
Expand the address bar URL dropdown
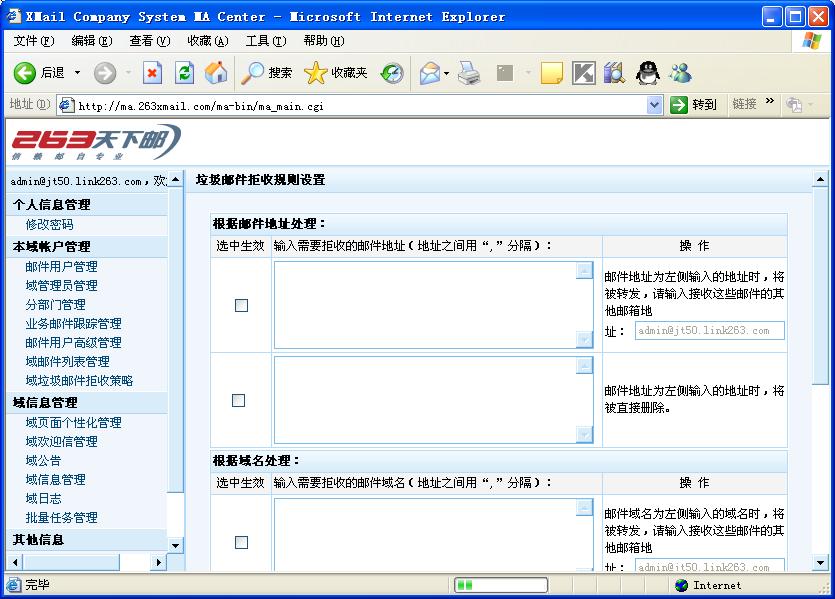(654, 105)
